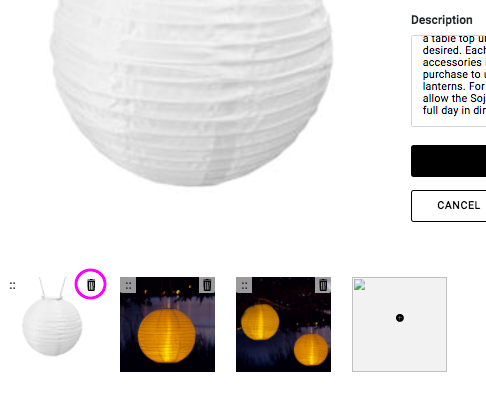The image size is (486, 415).
Task: Click the large white lantern preview image
Action: pos(192,93)
